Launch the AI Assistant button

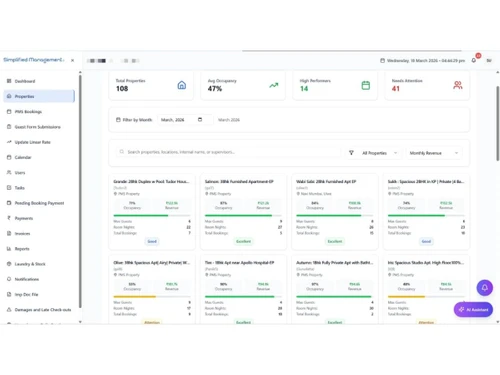[x=473, y=310]
